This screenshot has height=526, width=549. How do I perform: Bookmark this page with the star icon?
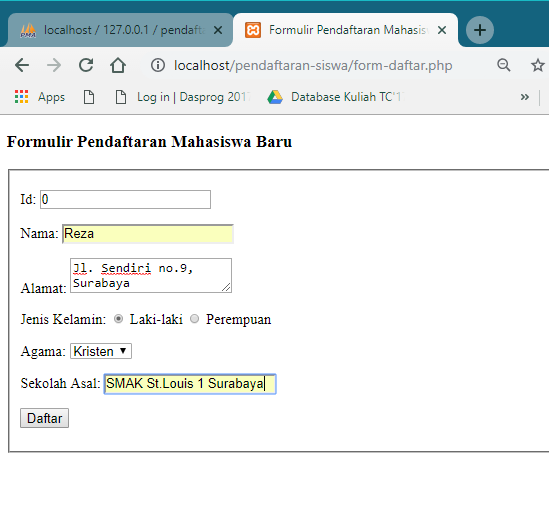(x=537, y=65)
